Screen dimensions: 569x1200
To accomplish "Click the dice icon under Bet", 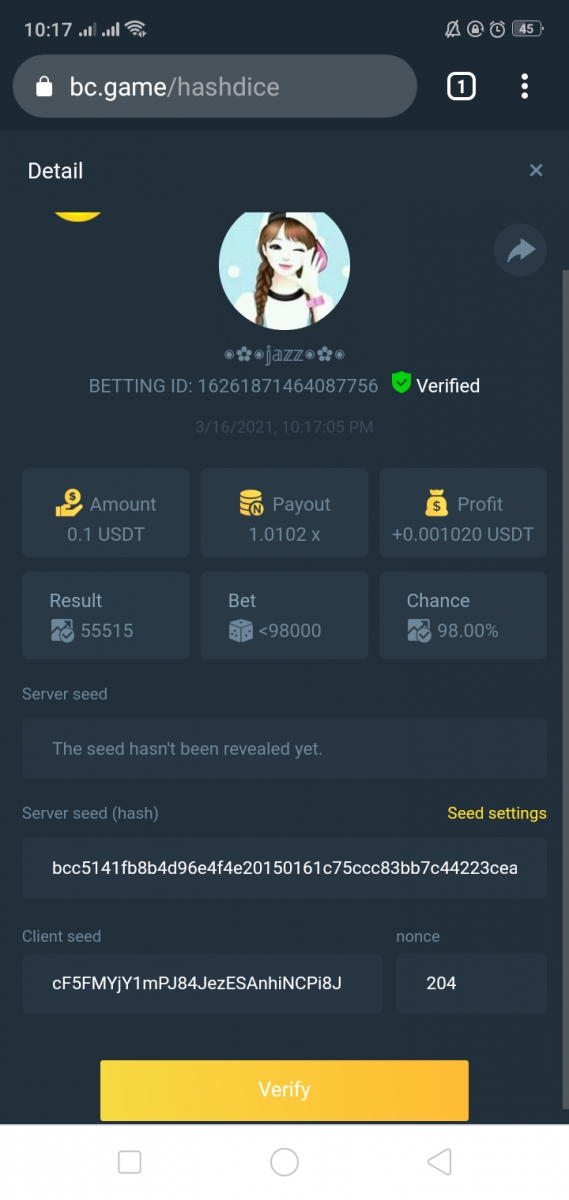I will coord(241,630).
